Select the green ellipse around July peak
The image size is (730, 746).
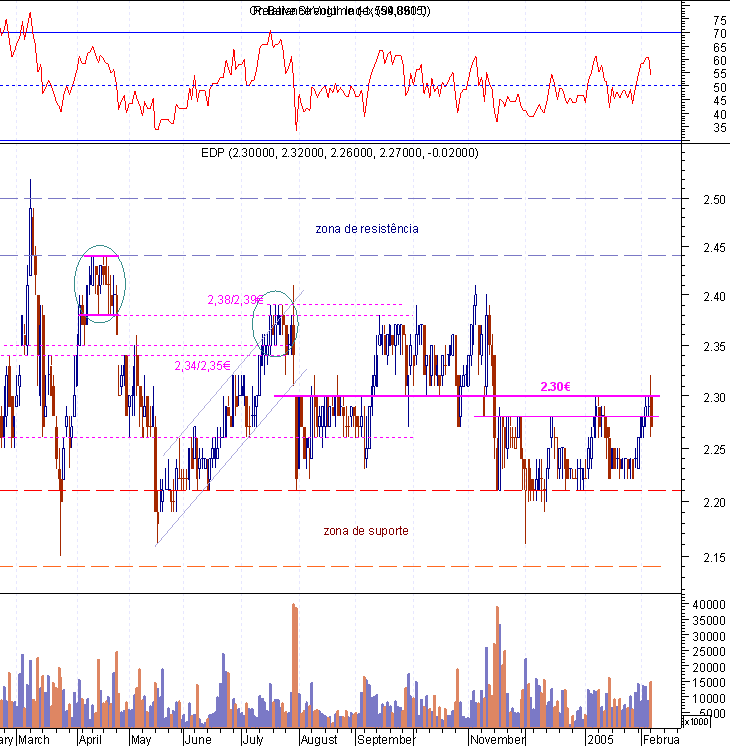point(275,324)
